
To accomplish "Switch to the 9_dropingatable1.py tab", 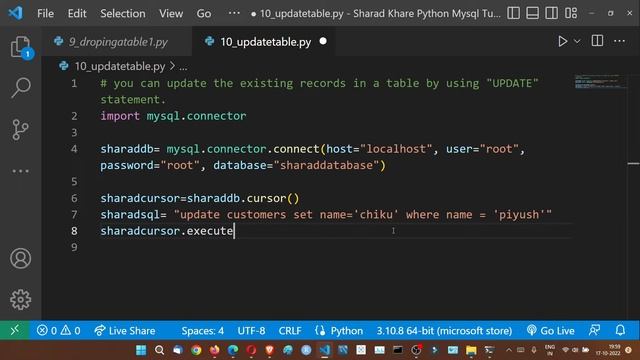I will (x=118, y=42).
